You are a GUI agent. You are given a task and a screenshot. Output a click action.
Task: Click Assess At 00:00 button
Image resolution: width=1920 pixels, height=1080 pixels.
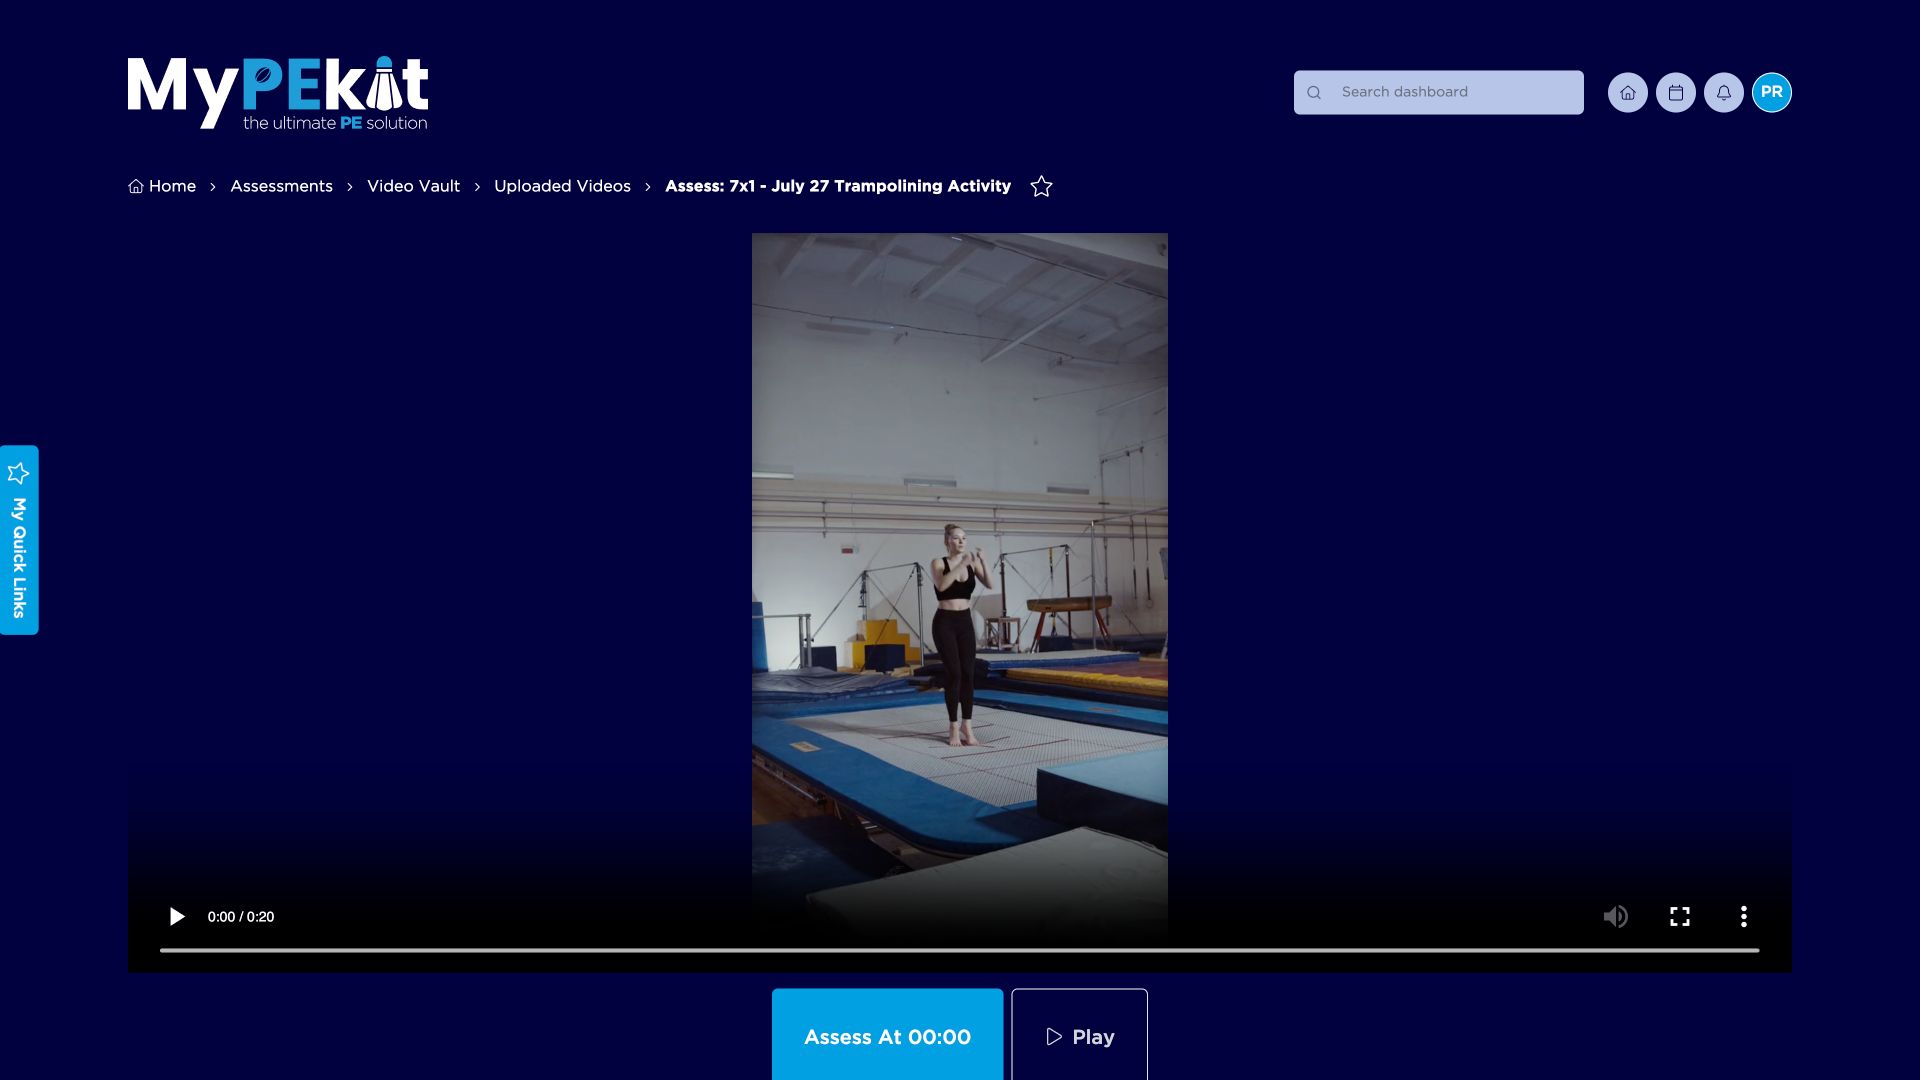pyautogui.click(x=887, y=1036)
